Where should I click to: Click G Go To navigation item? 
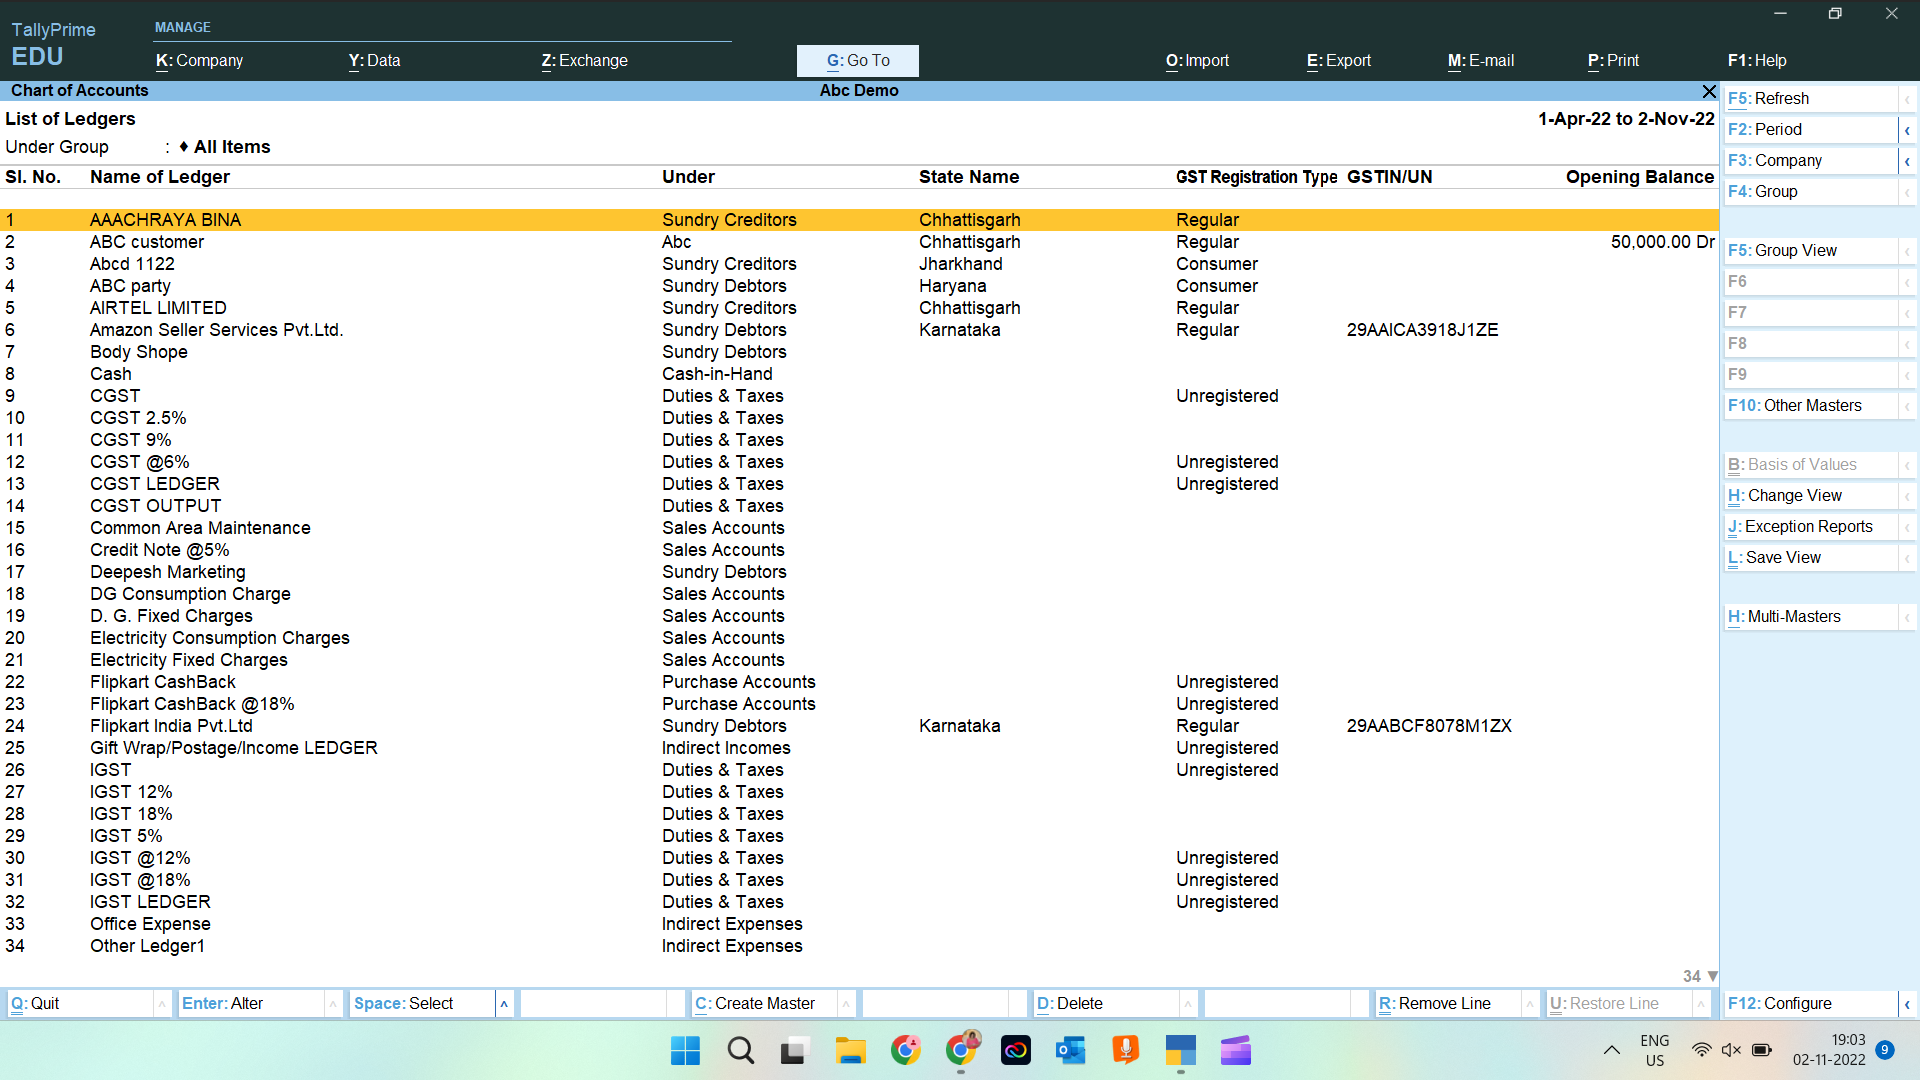(858, 59)
